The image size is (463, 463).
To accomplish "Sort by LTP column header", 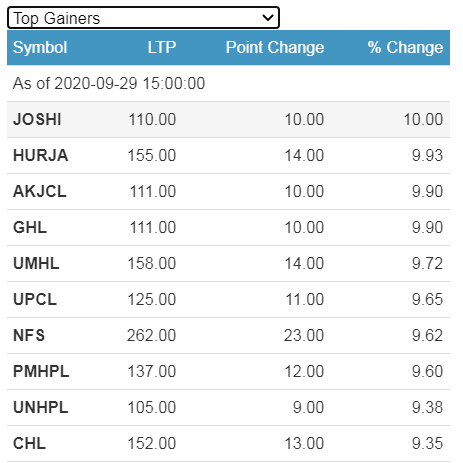I will 162,47.
